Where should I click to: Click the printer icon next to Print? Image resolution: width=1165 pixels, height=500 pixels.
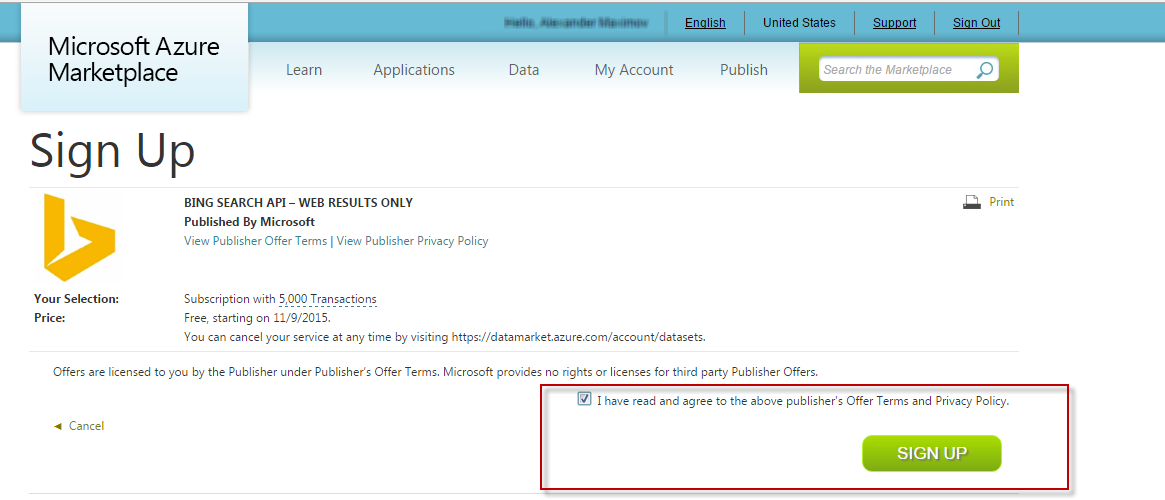(972, 202)
